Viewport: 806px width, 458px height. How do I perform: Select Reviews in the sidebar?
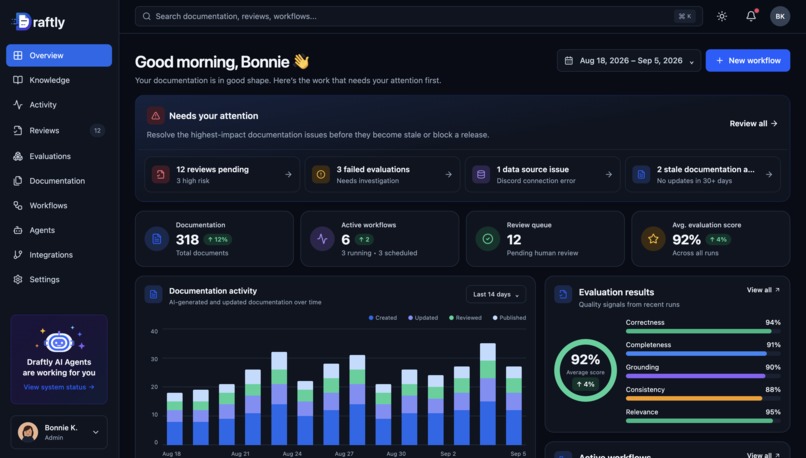coord(59,131)
